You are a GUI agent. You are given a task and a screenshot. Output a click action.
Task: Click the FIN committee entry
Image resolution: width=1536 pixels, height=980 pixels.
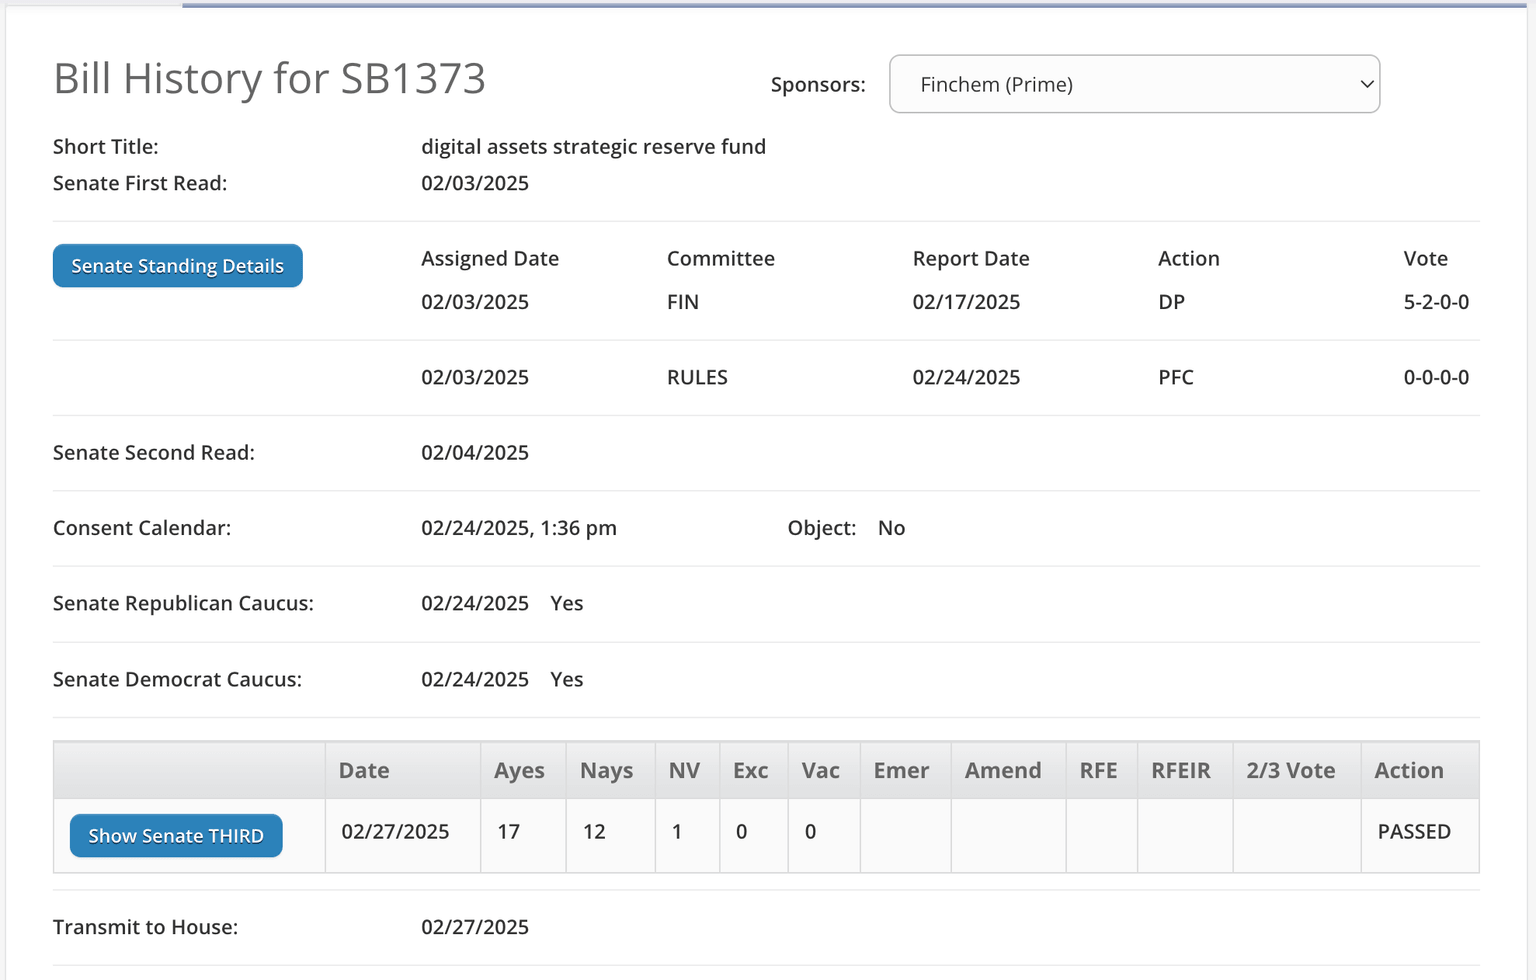point(683,301)
